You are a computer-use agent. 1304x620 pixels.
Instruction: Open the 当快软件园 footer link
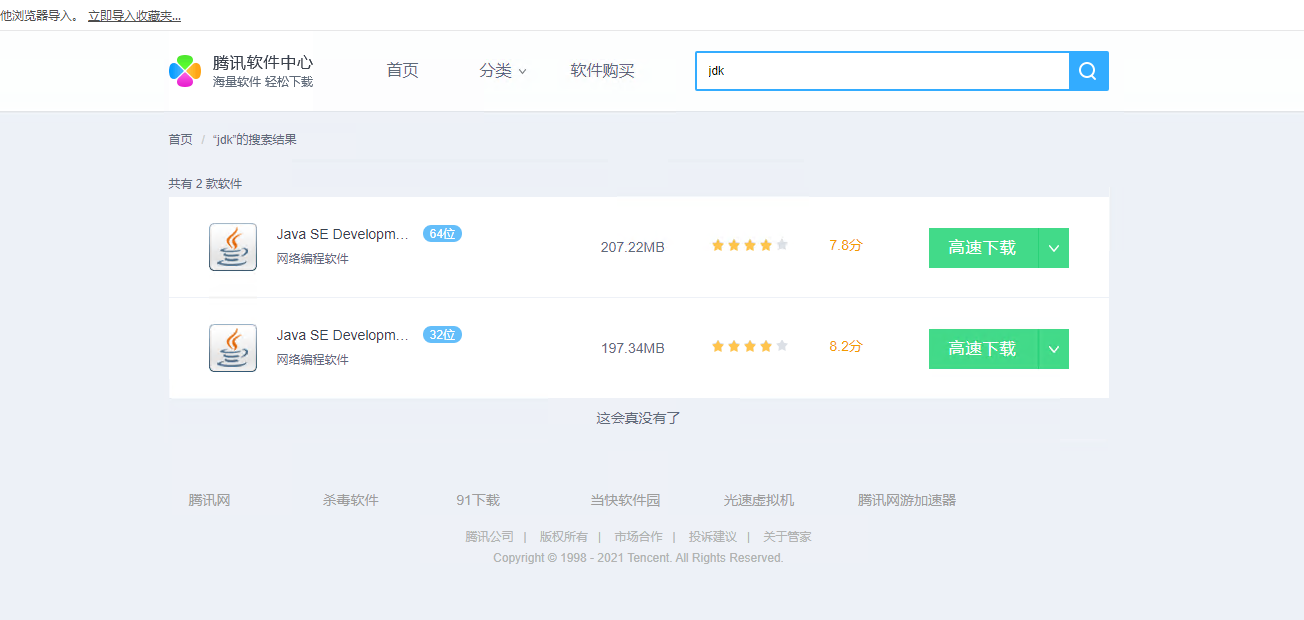[625, 500]
